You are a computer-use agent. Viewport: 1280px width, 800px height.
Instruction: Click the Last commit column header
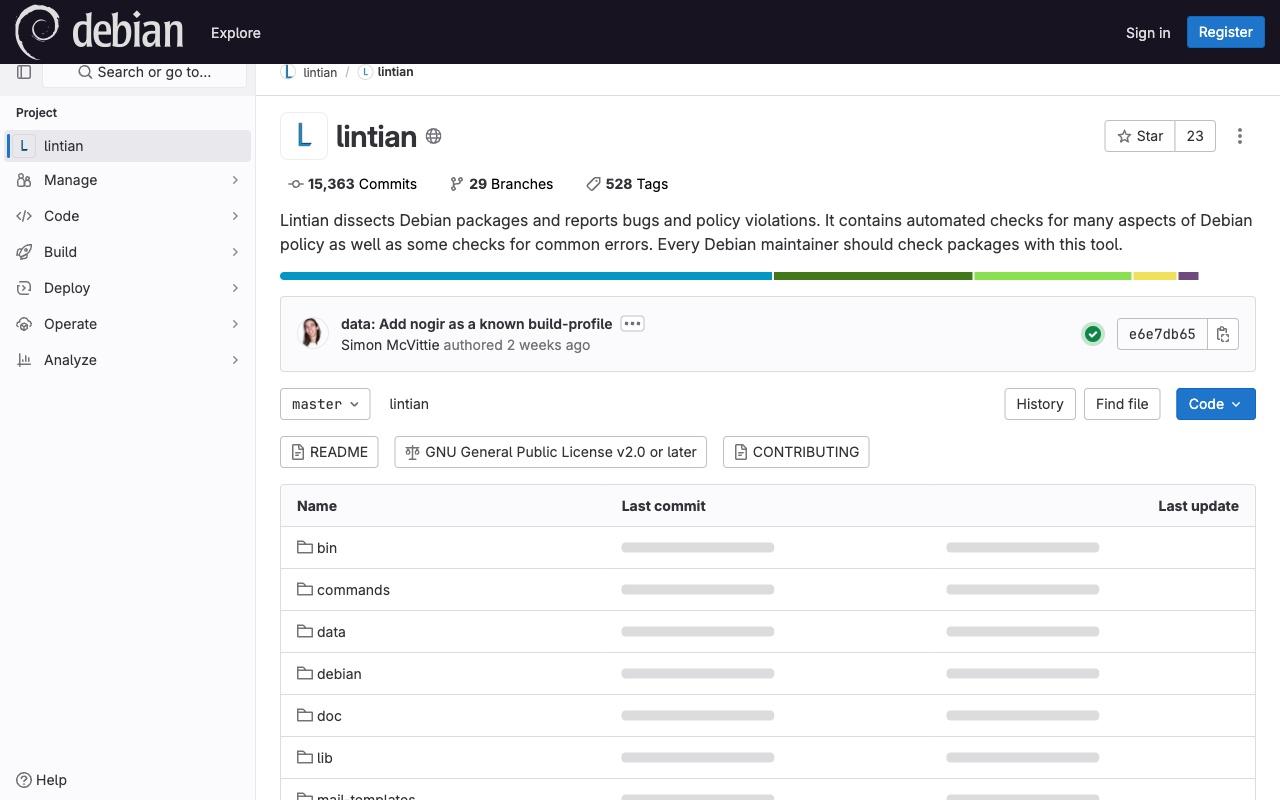click(x=664, y=506)
